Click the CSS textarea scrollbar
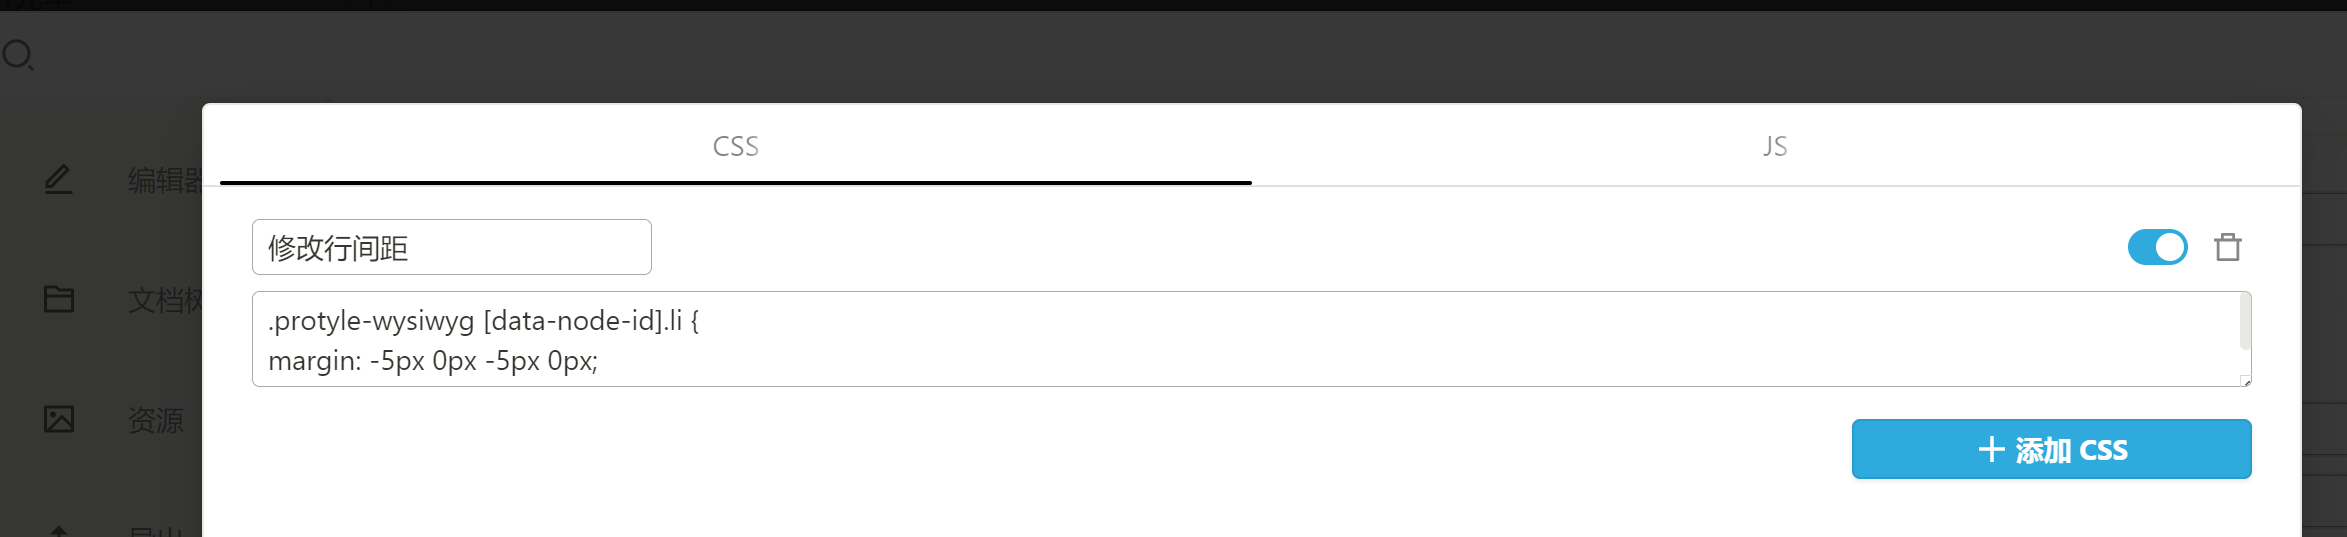The image size is (2347, 537). click(2245, 322)
